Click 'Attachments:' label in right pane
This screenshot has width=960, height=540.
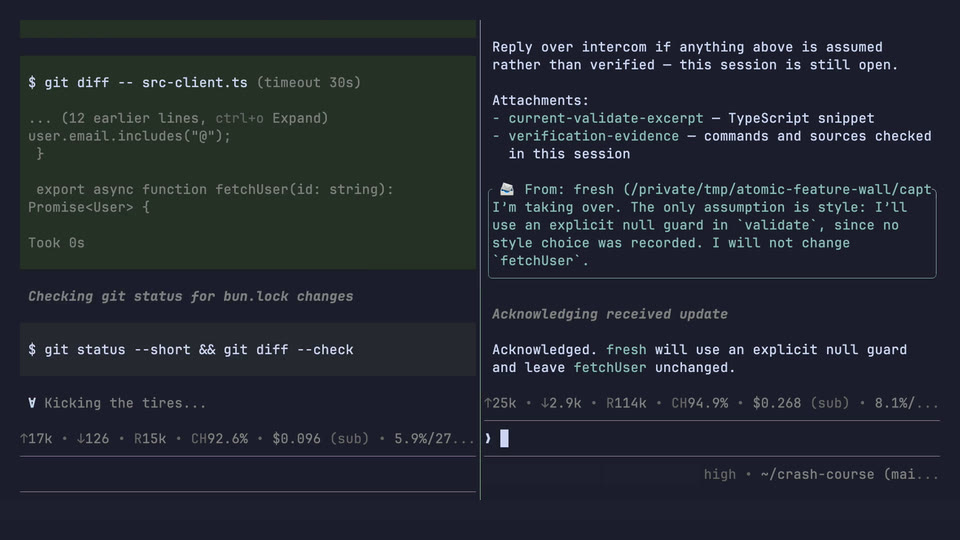pyautogui.click(x=541, y=100)
